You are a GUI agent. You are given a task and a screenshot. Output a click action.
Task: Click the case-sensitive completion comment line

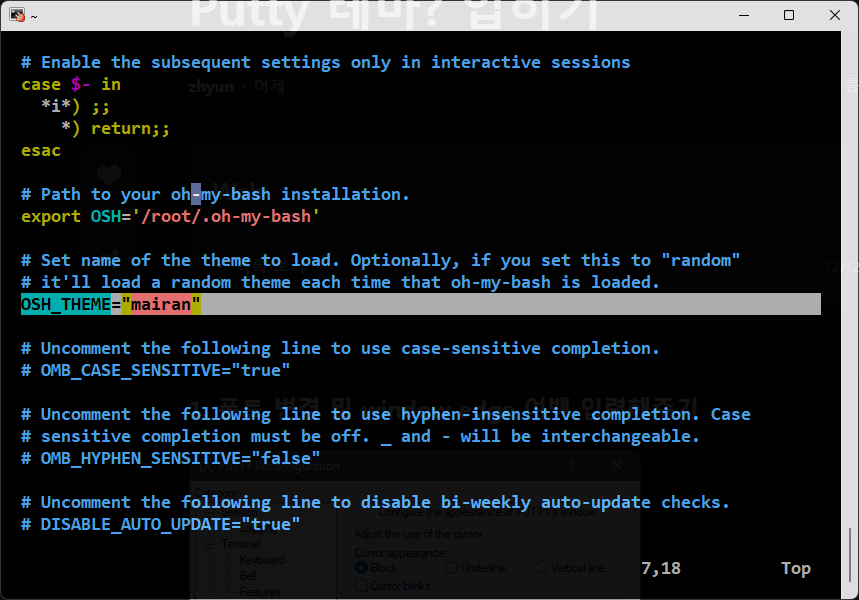pyautogui.click(x=340, y=348)
